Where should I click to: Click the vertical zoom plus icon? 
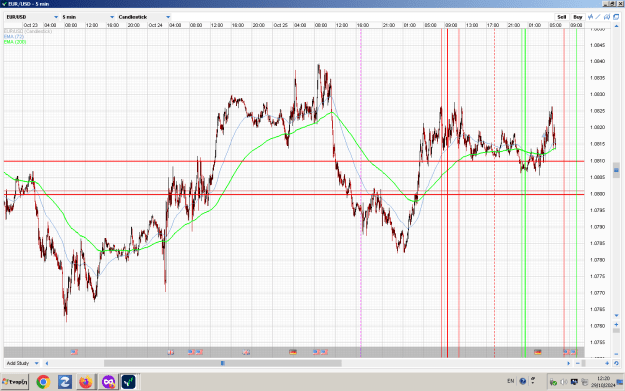click(x=616, y=324)
